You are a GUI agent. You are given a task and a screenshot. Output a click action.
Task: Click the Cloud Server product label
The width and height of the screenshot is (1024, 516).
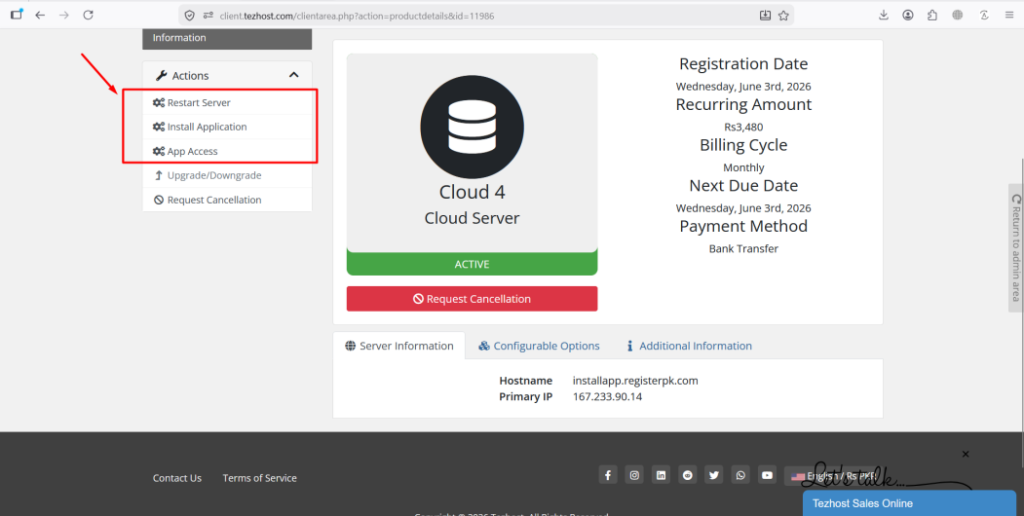tap(472, 218)
